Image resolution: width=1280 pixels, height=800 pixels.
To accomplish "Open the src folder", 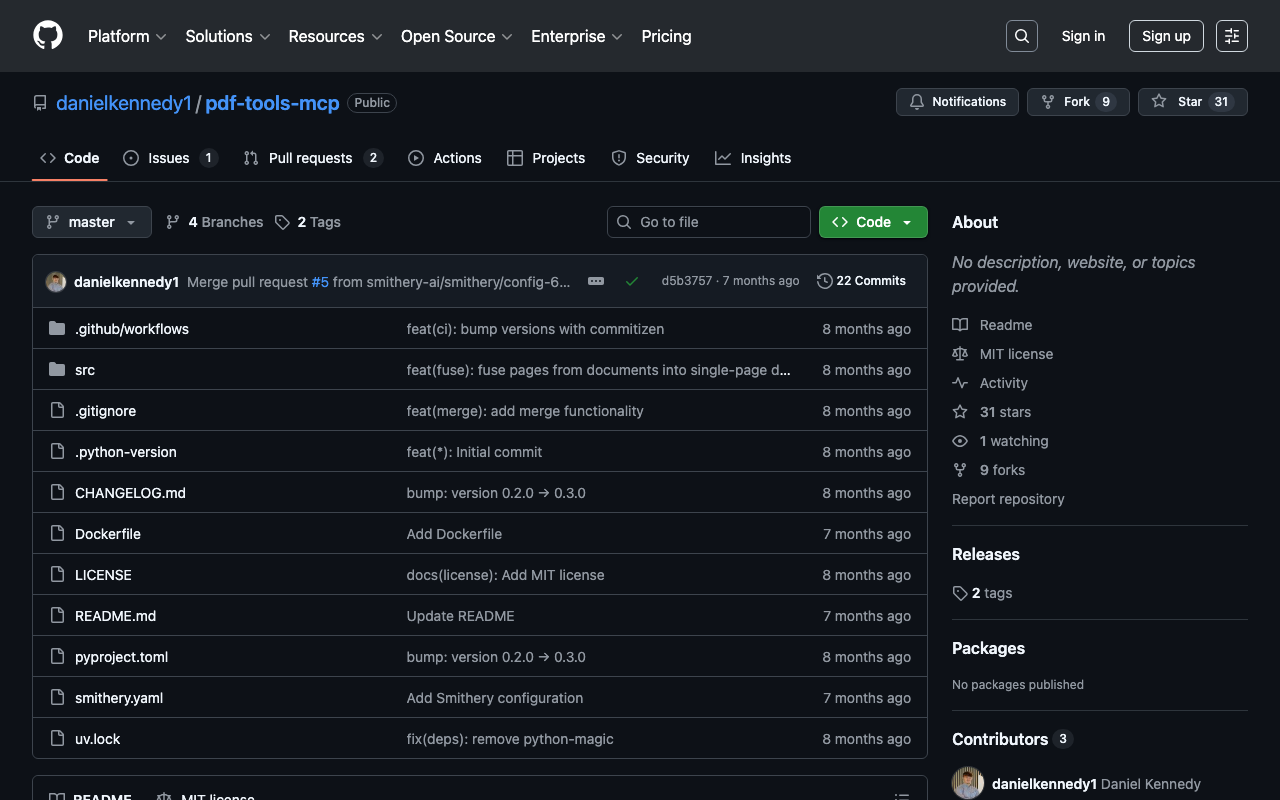I will (x=85, y=370).
